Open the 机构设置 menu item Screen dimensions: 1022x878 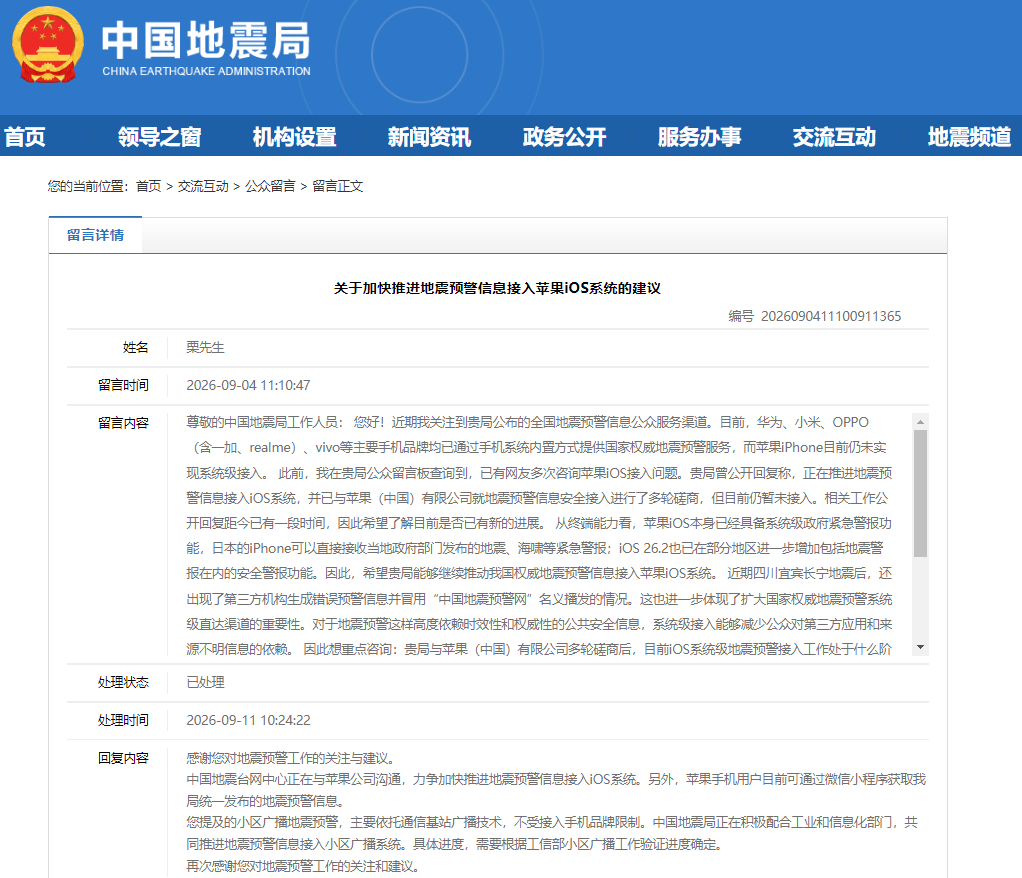pos(295,137)
